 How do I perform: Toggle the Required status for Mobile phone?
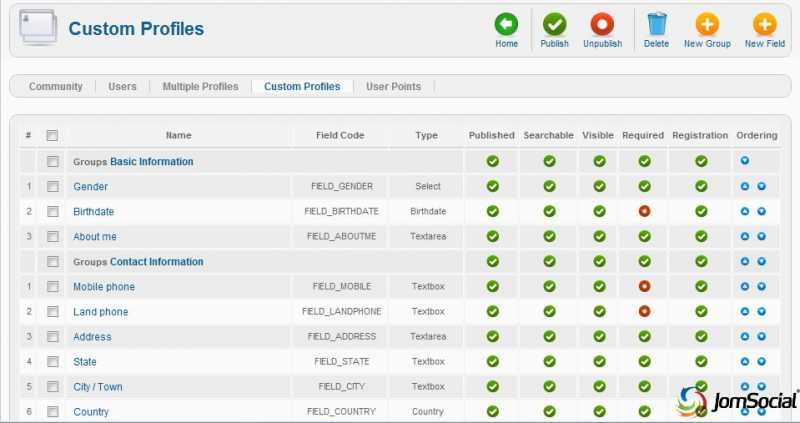[645, 286]
